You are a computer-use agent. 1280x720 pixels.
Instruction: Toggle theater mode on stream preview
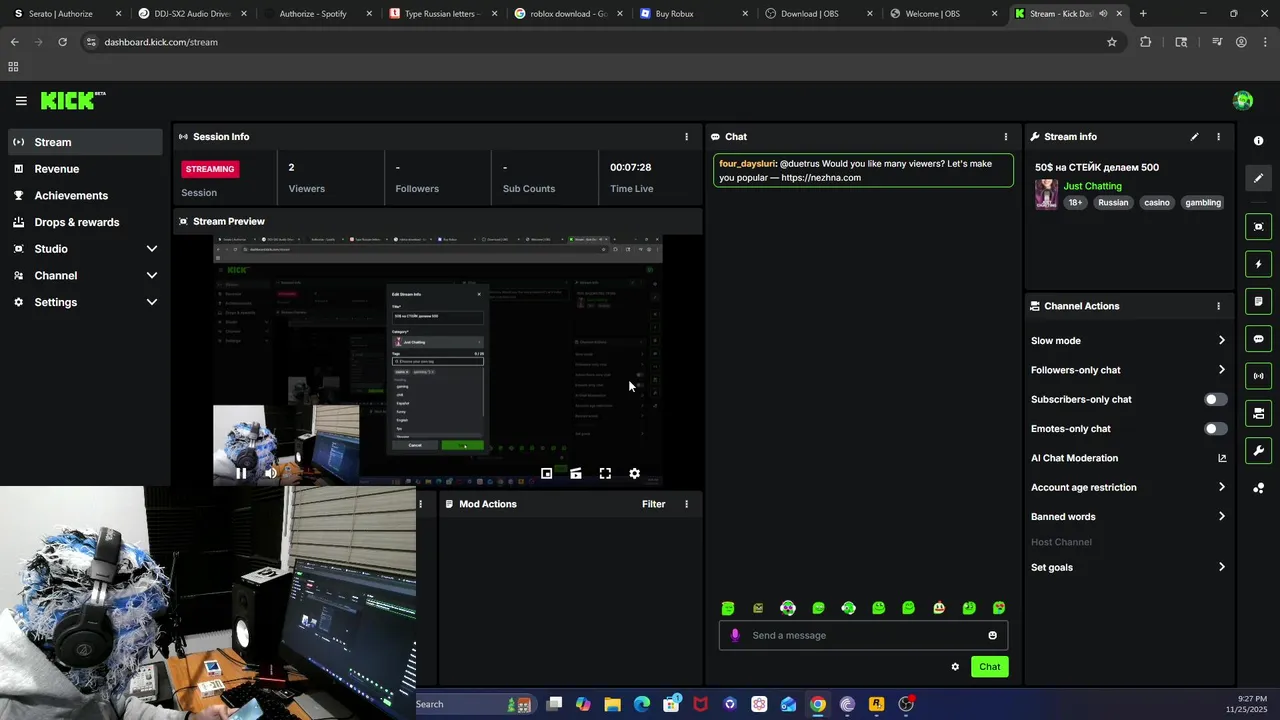576,474
